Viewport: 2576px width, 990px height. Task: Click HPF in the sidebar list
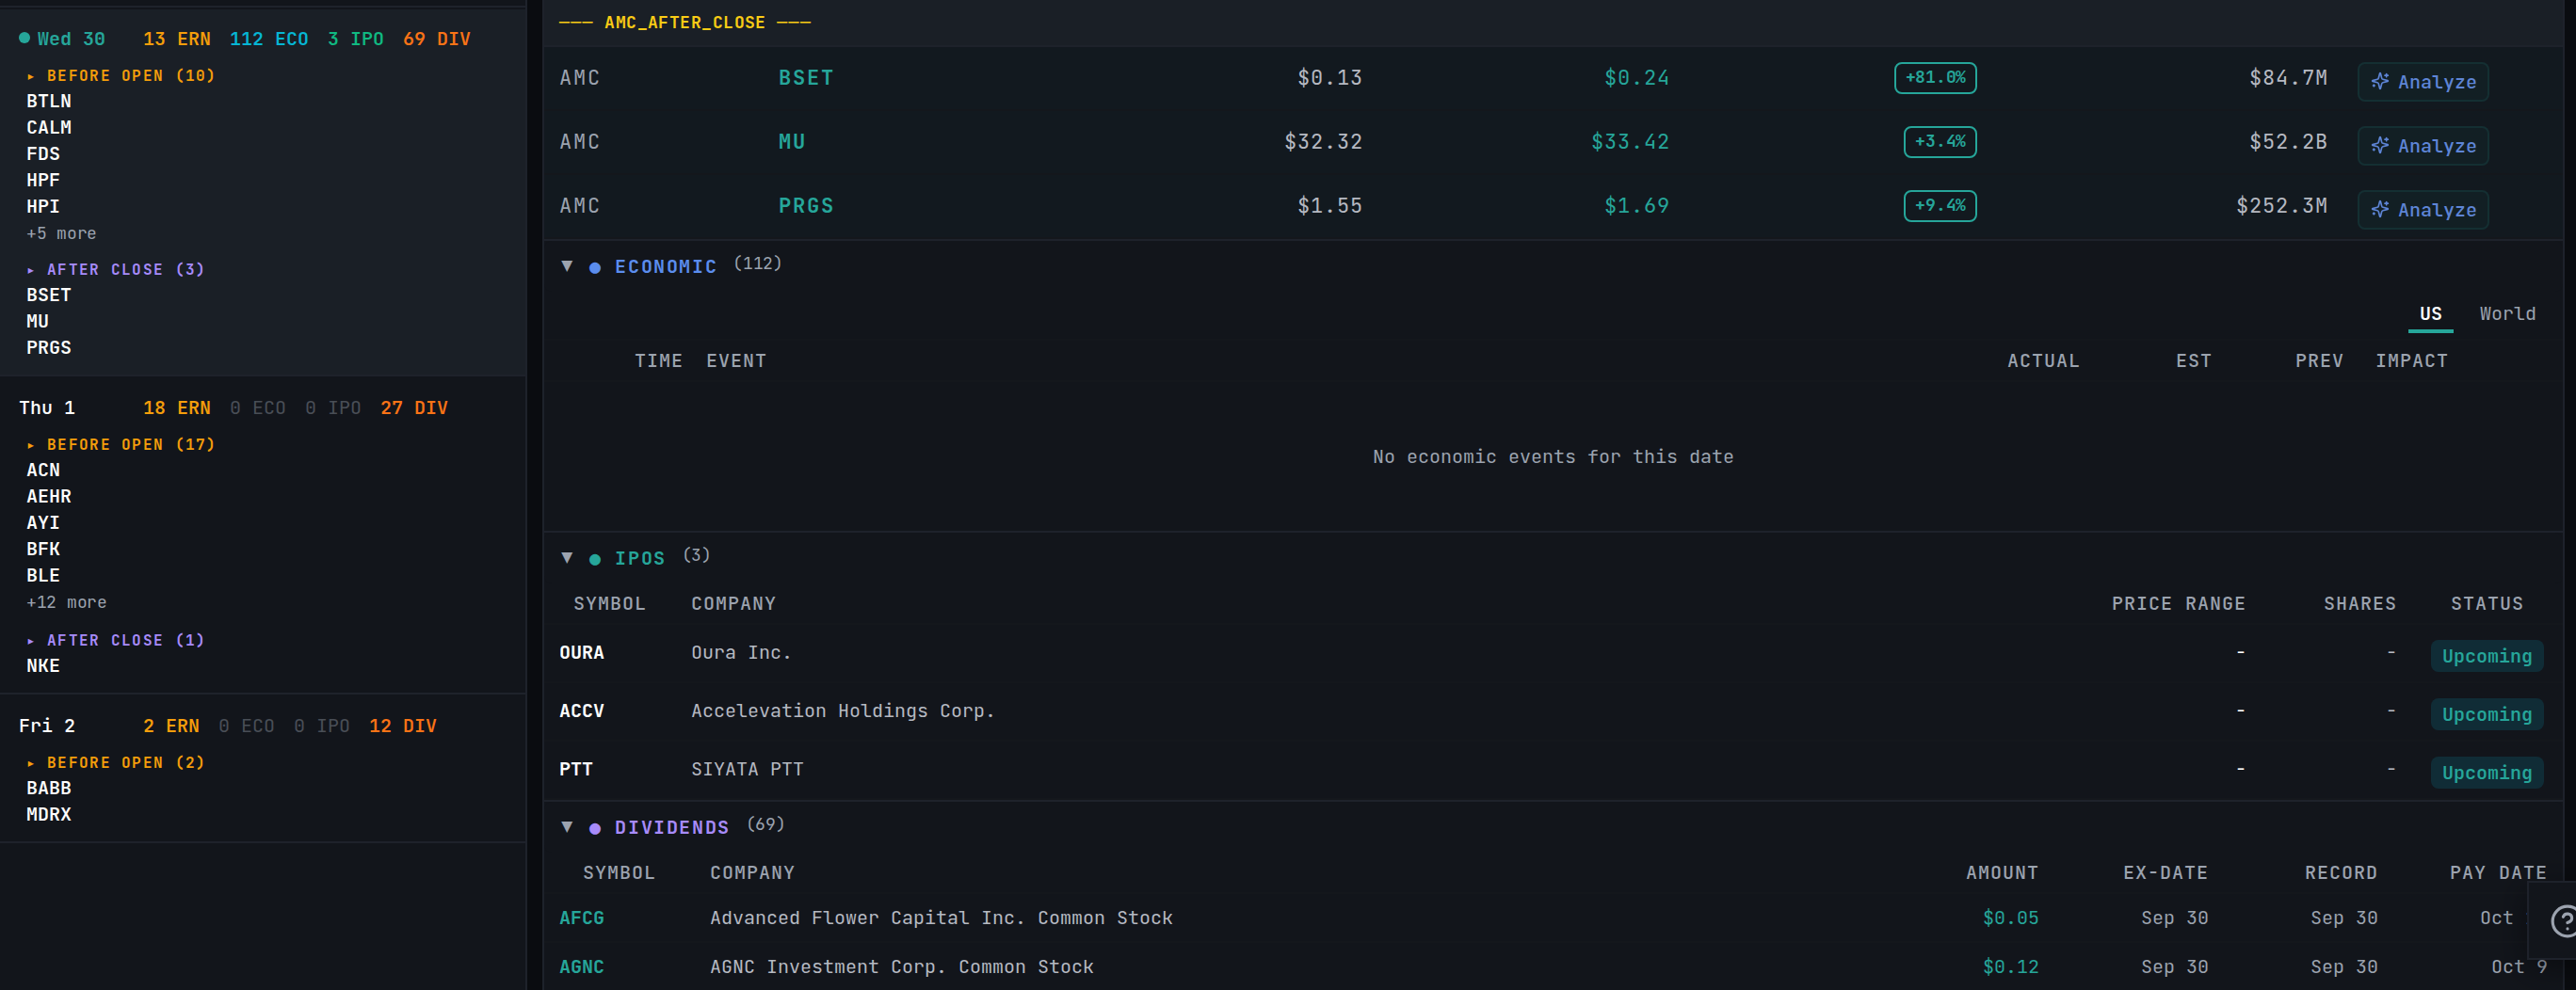43,181
